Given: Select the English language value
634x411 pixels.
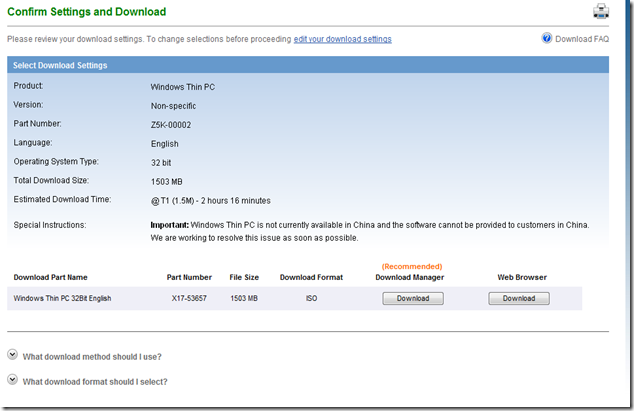Looking at the screenshot, I should click(x=165, y=144).
